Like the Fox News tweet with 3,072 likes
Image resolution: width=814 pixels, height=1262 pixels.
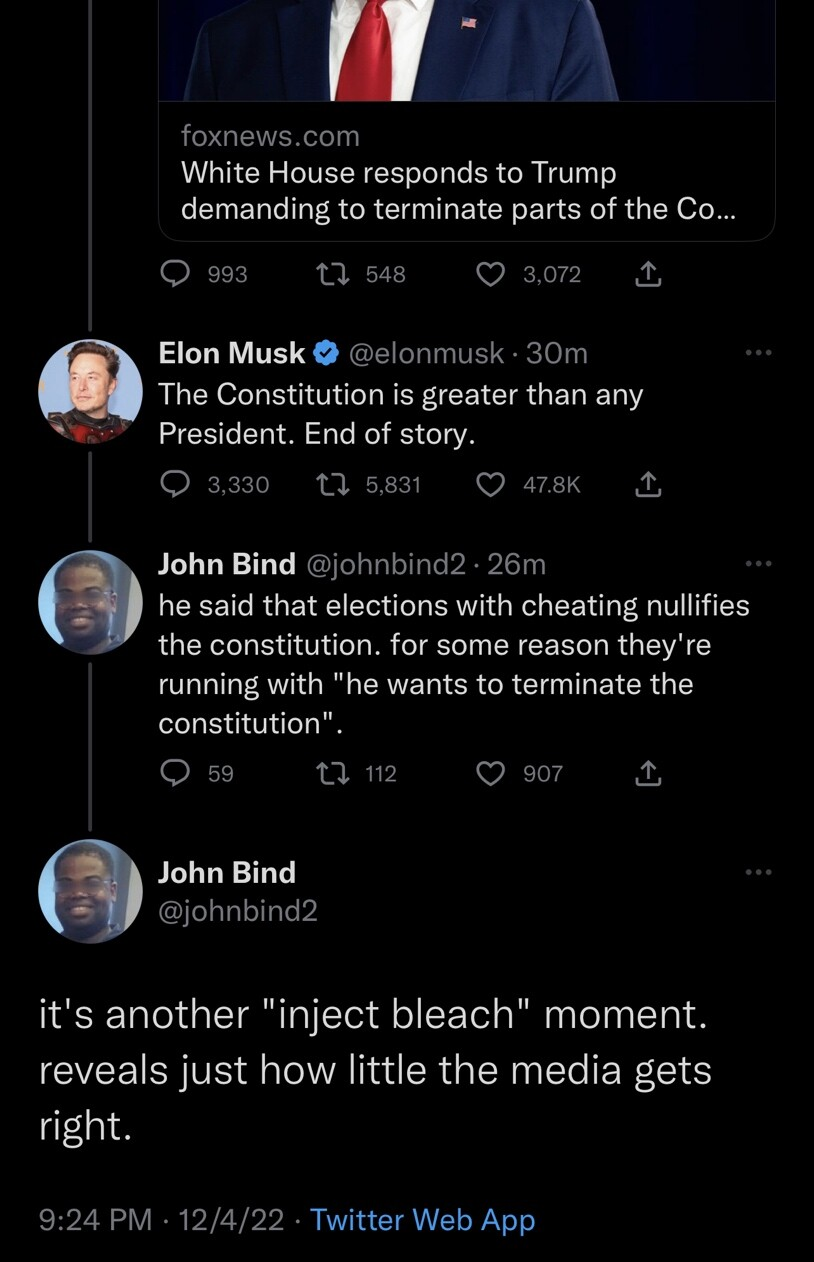pyautogui.click(x=490, y=274)
